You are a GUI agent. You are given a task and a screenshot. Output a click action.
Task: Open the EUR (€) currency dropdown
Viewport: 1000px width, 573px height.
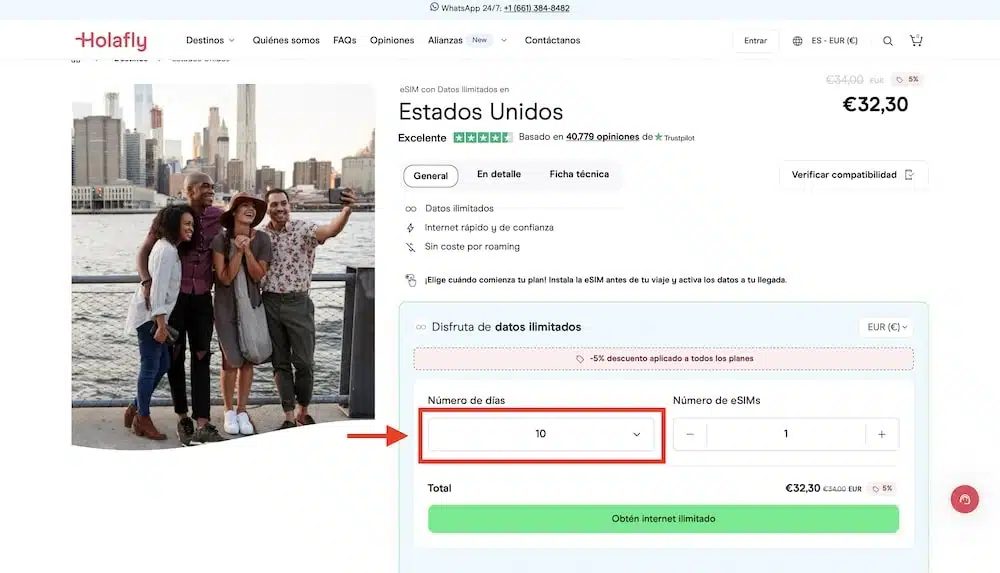point(886,327)
